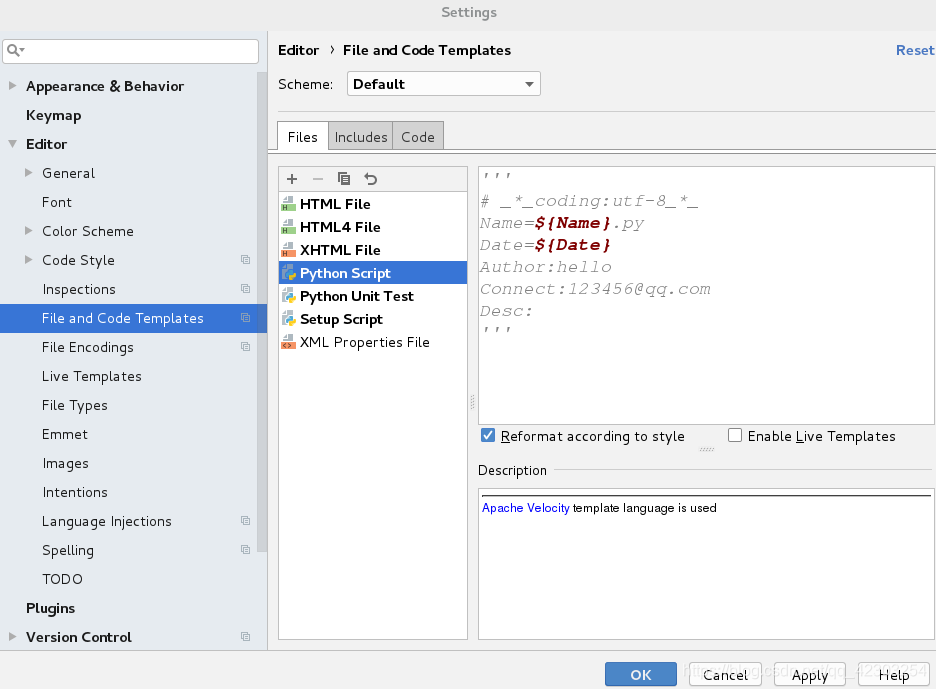
Task: Remove template using the minus icon
Action: [x=318, y=179]
